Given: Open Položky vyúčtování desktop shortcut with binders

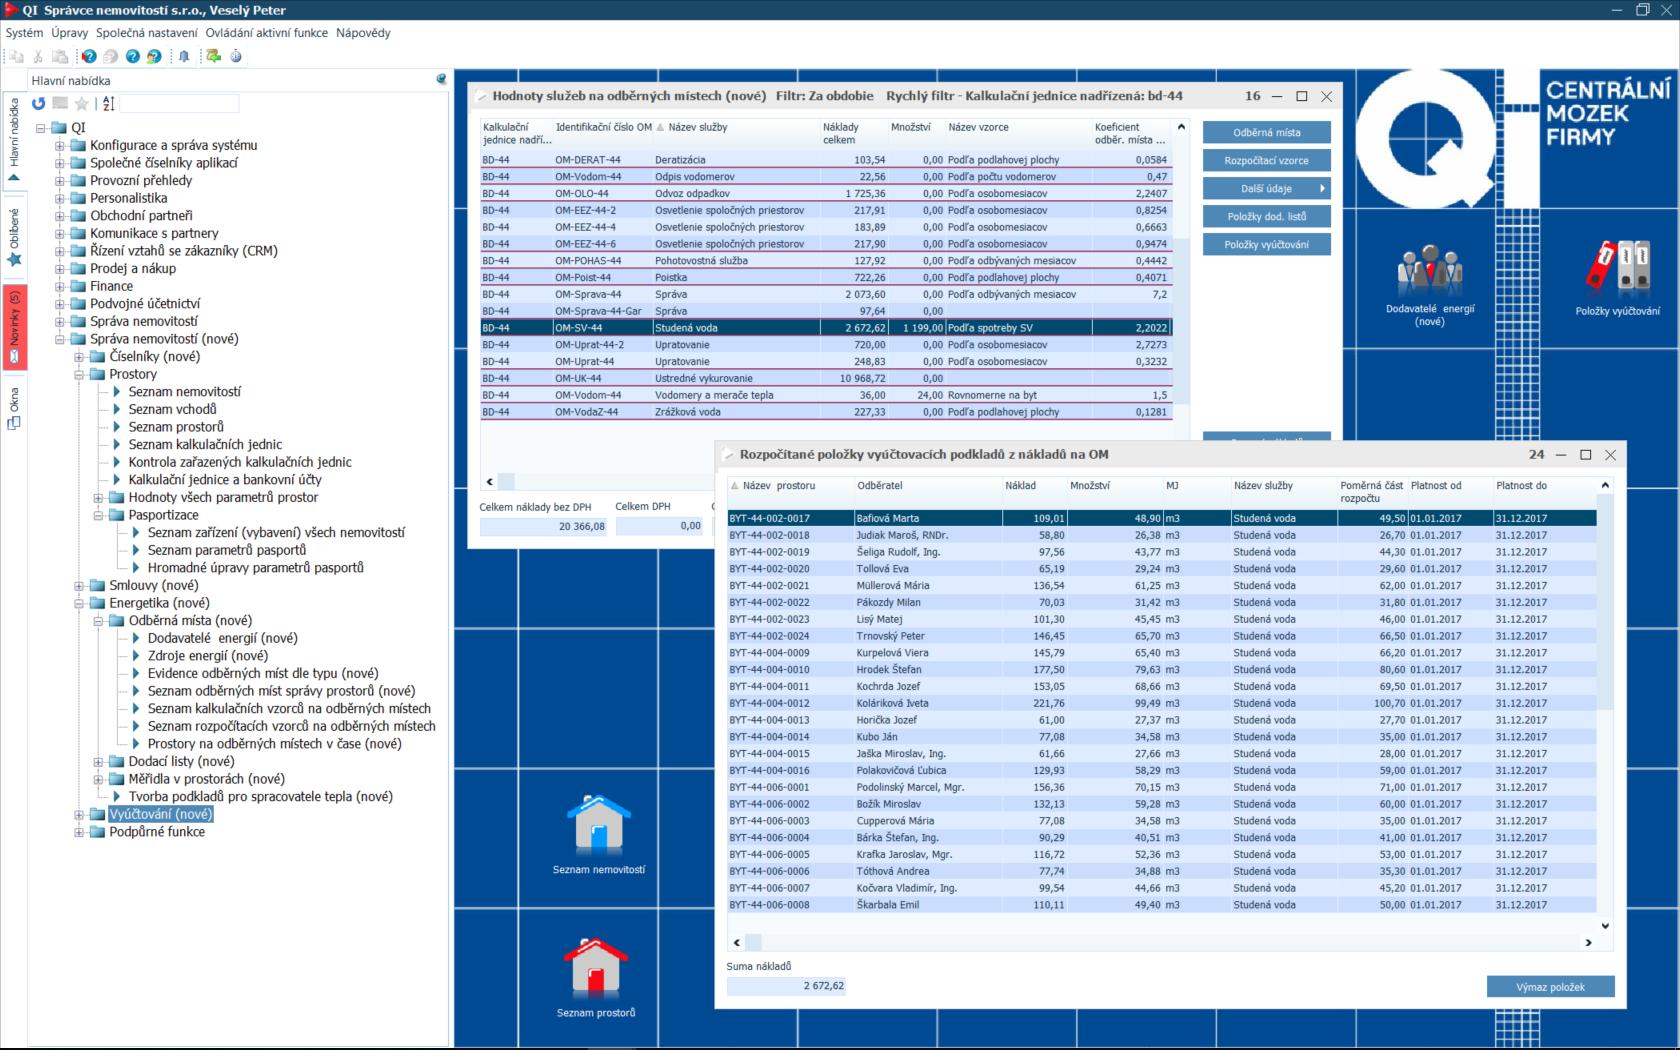Looking at the screenshot, I should coord(1617,278).
